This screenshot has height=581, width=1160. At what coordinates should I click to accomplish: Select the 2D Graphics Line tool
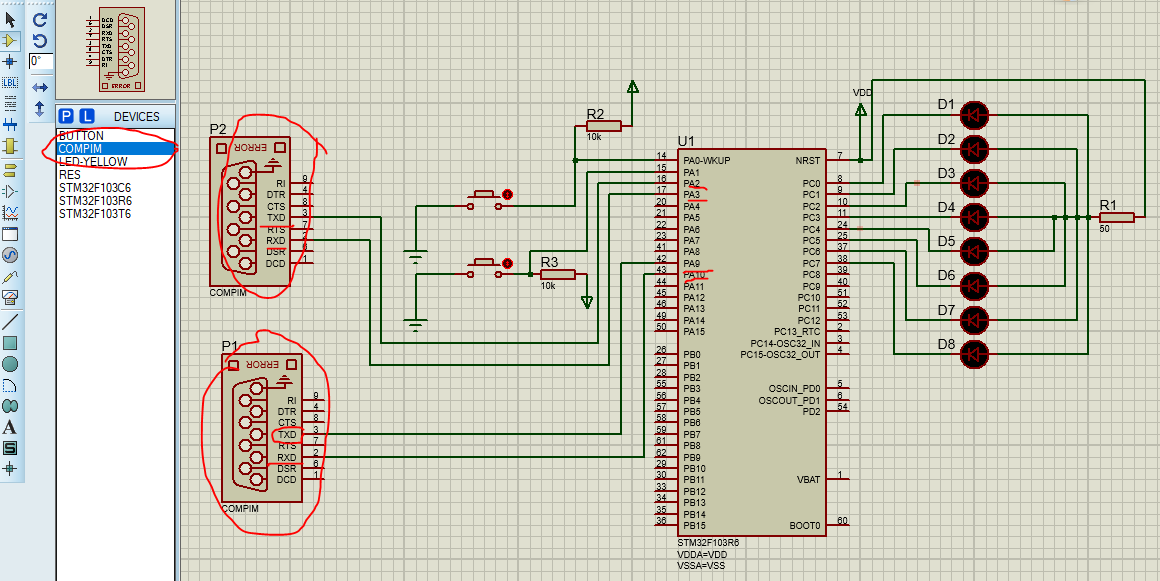pyautogui.click(x=10, y=322)
